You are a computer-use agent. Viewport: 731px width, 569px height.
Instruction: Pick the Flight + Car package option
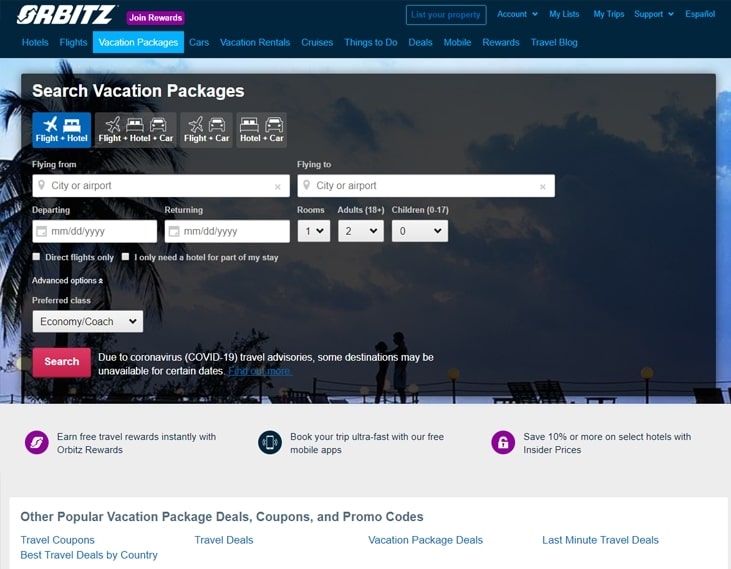click(207, 130)
